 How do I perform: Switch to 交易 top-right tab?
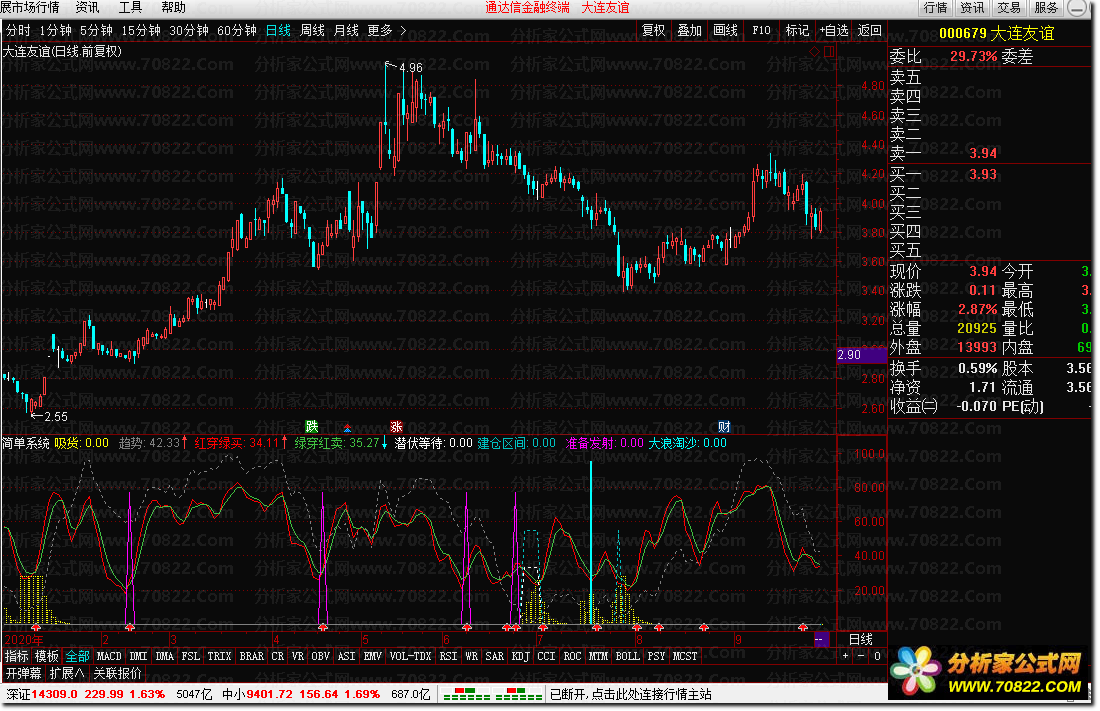point(1009,8)
